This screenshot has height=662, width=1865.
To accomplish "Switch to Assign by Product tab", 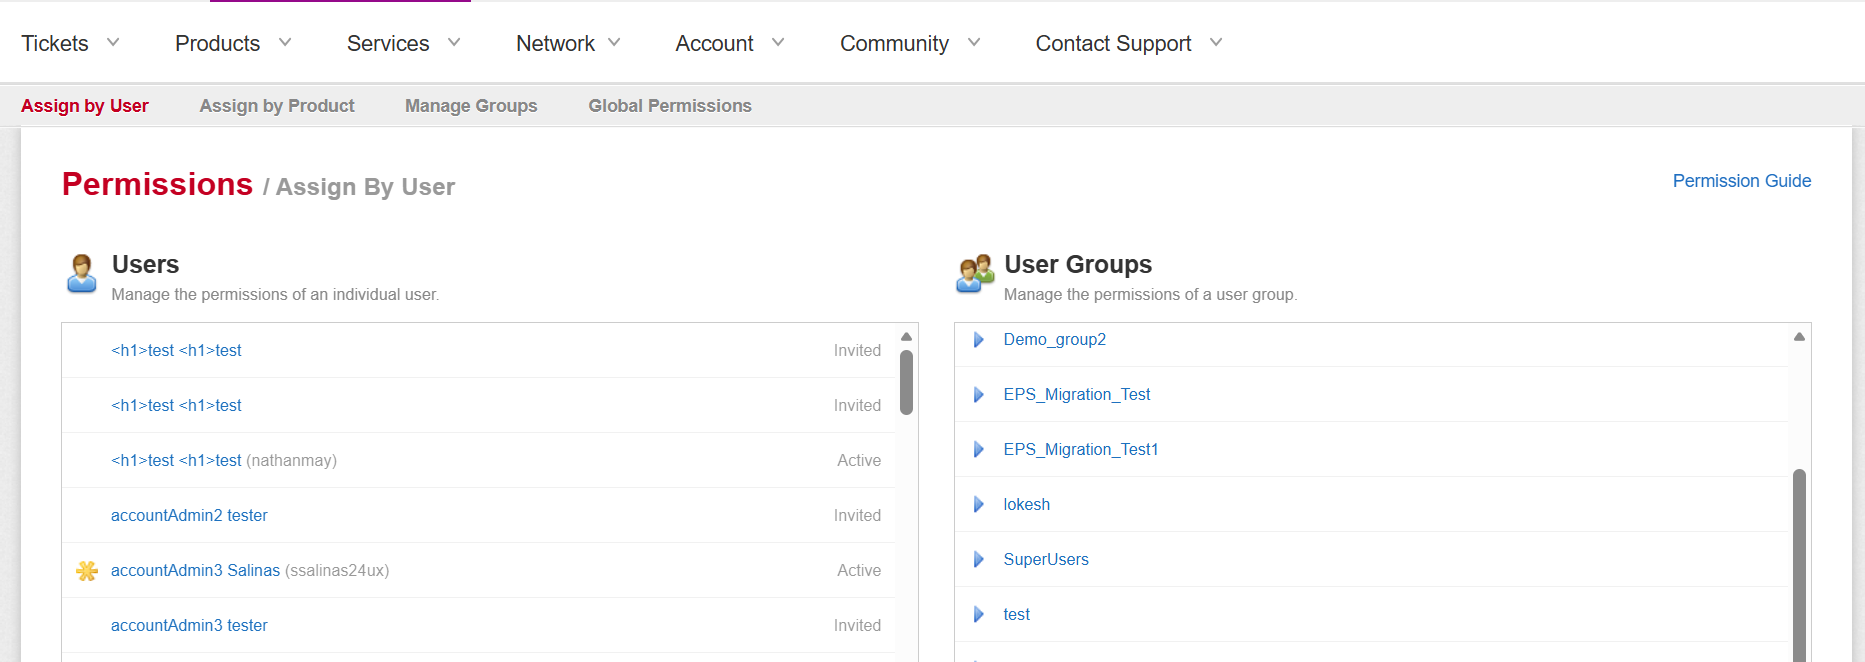I will tap(277, 106).
